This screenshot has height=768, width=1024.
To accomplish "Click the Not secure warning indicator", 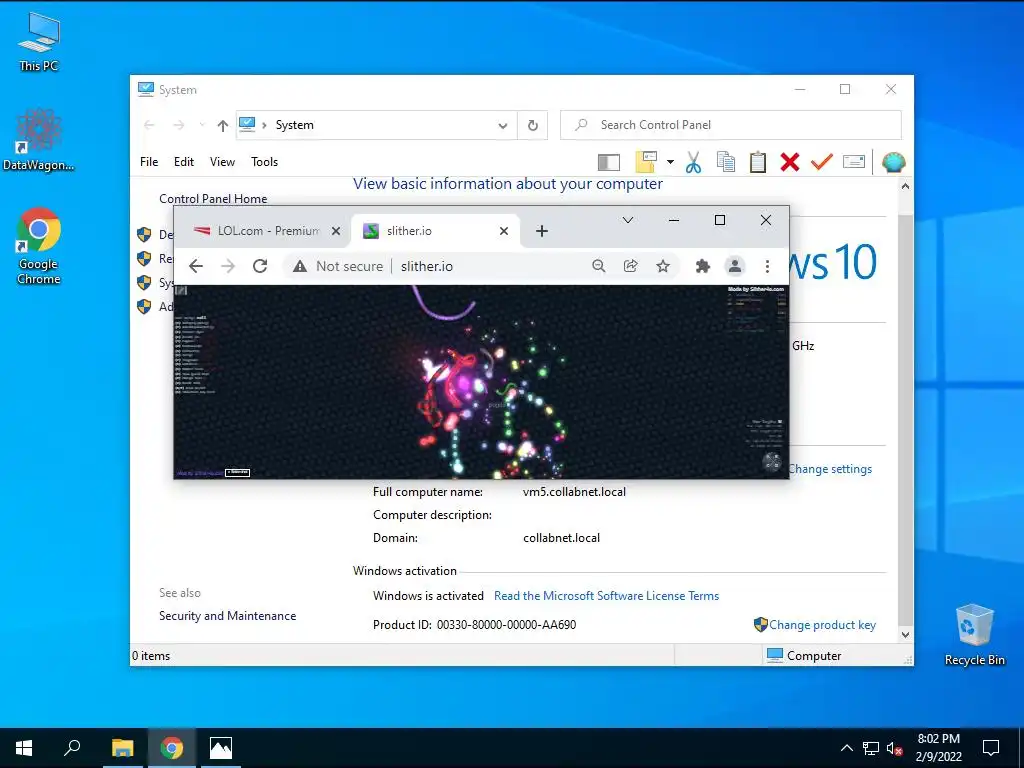I will [338, 266].
